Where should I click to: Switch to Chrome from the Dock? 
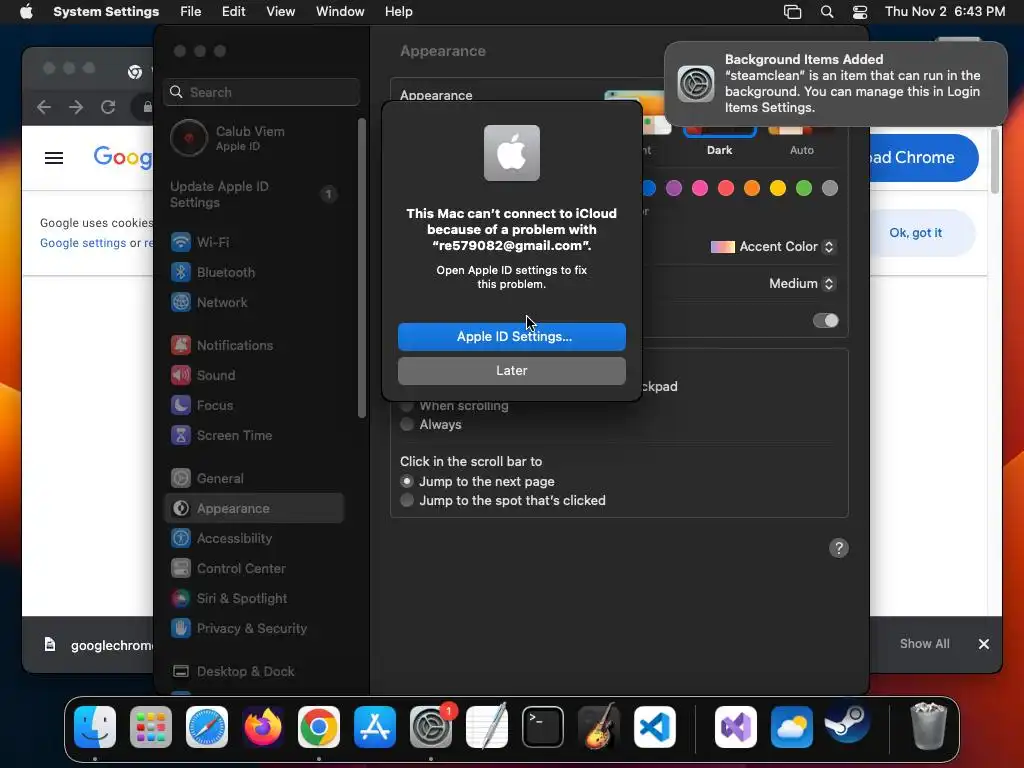tap(319, 727)
